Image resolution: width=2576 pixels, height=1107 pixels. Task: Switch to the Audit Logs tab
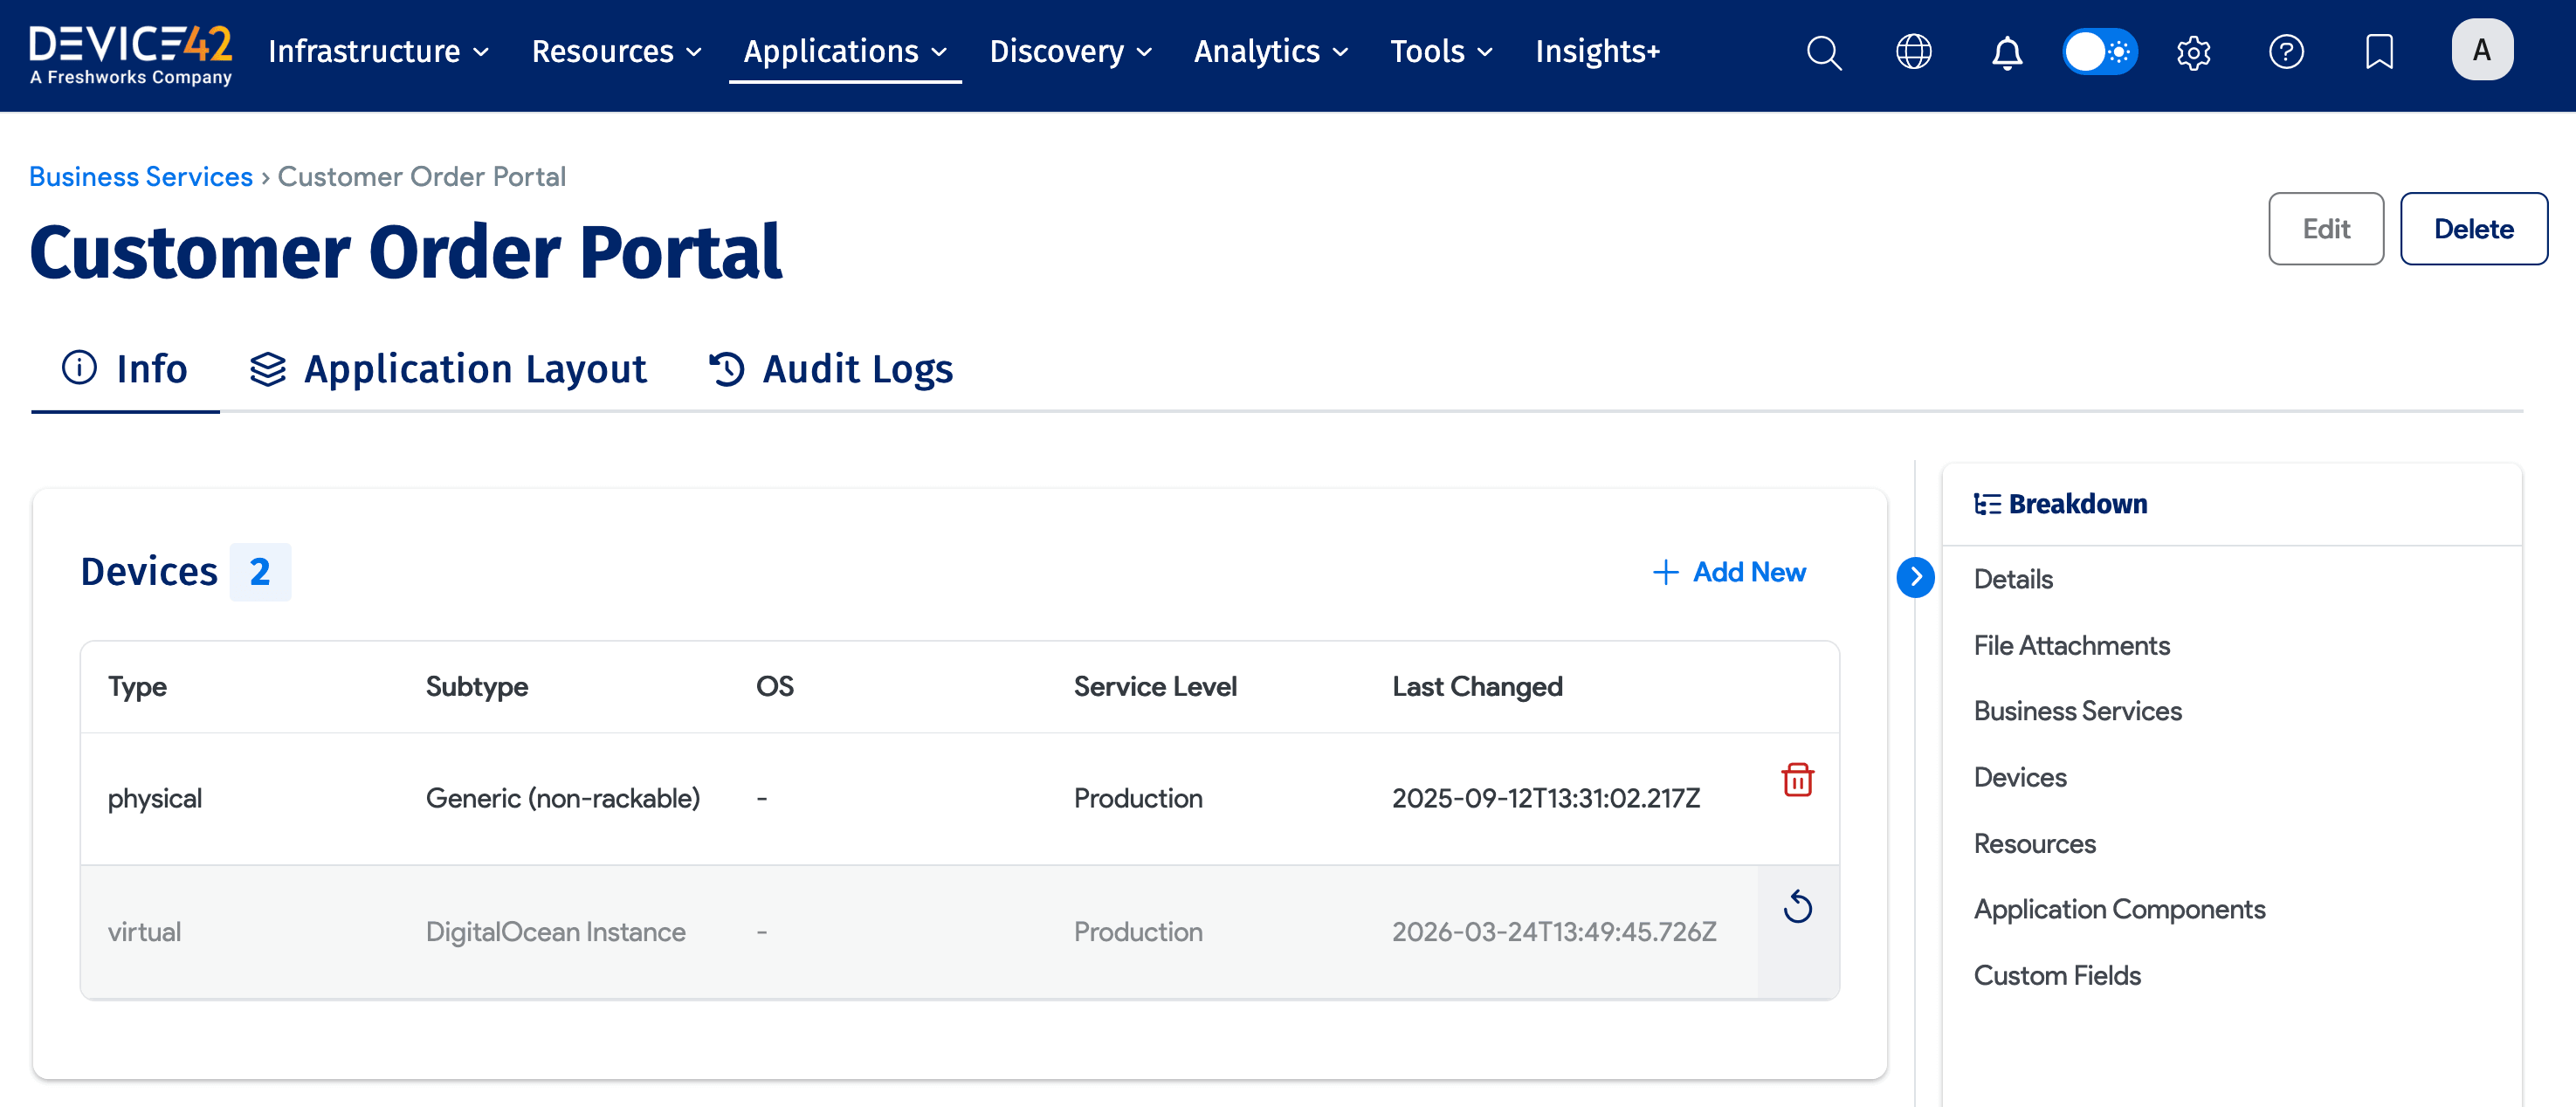(x=831, y=369)
